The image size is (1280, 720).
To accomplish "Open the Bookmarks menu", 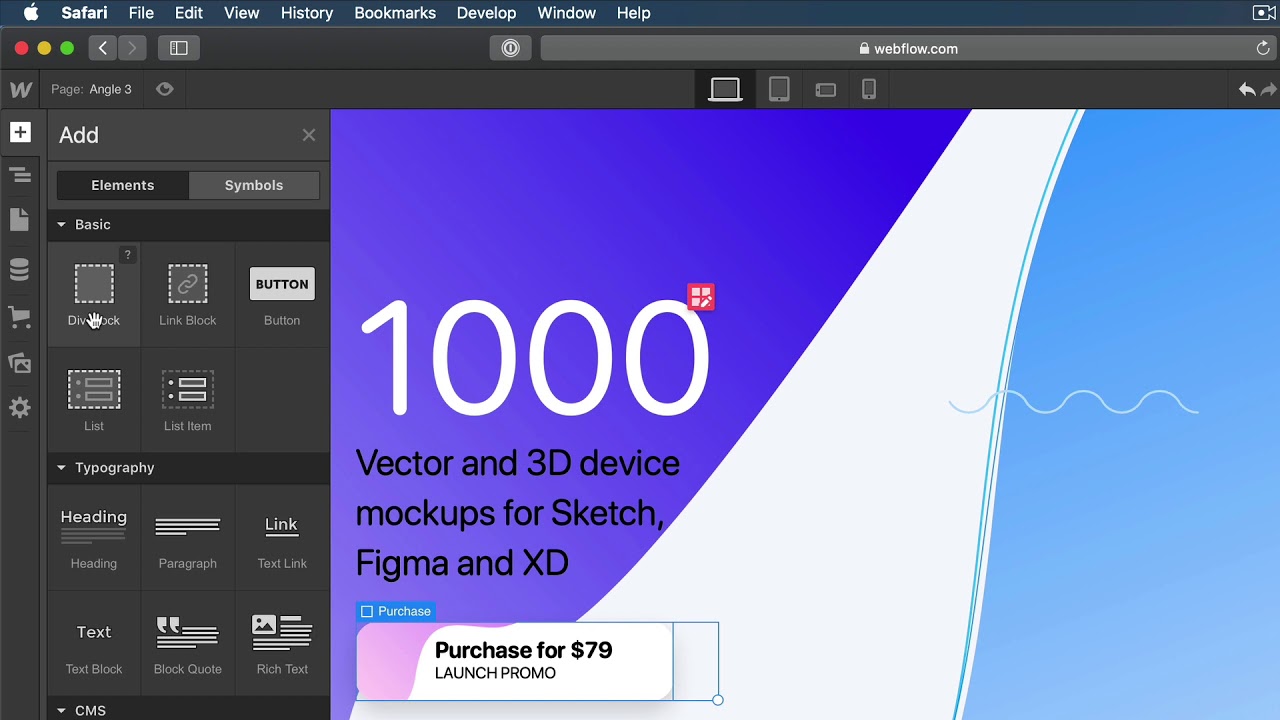I will (395, 13).
